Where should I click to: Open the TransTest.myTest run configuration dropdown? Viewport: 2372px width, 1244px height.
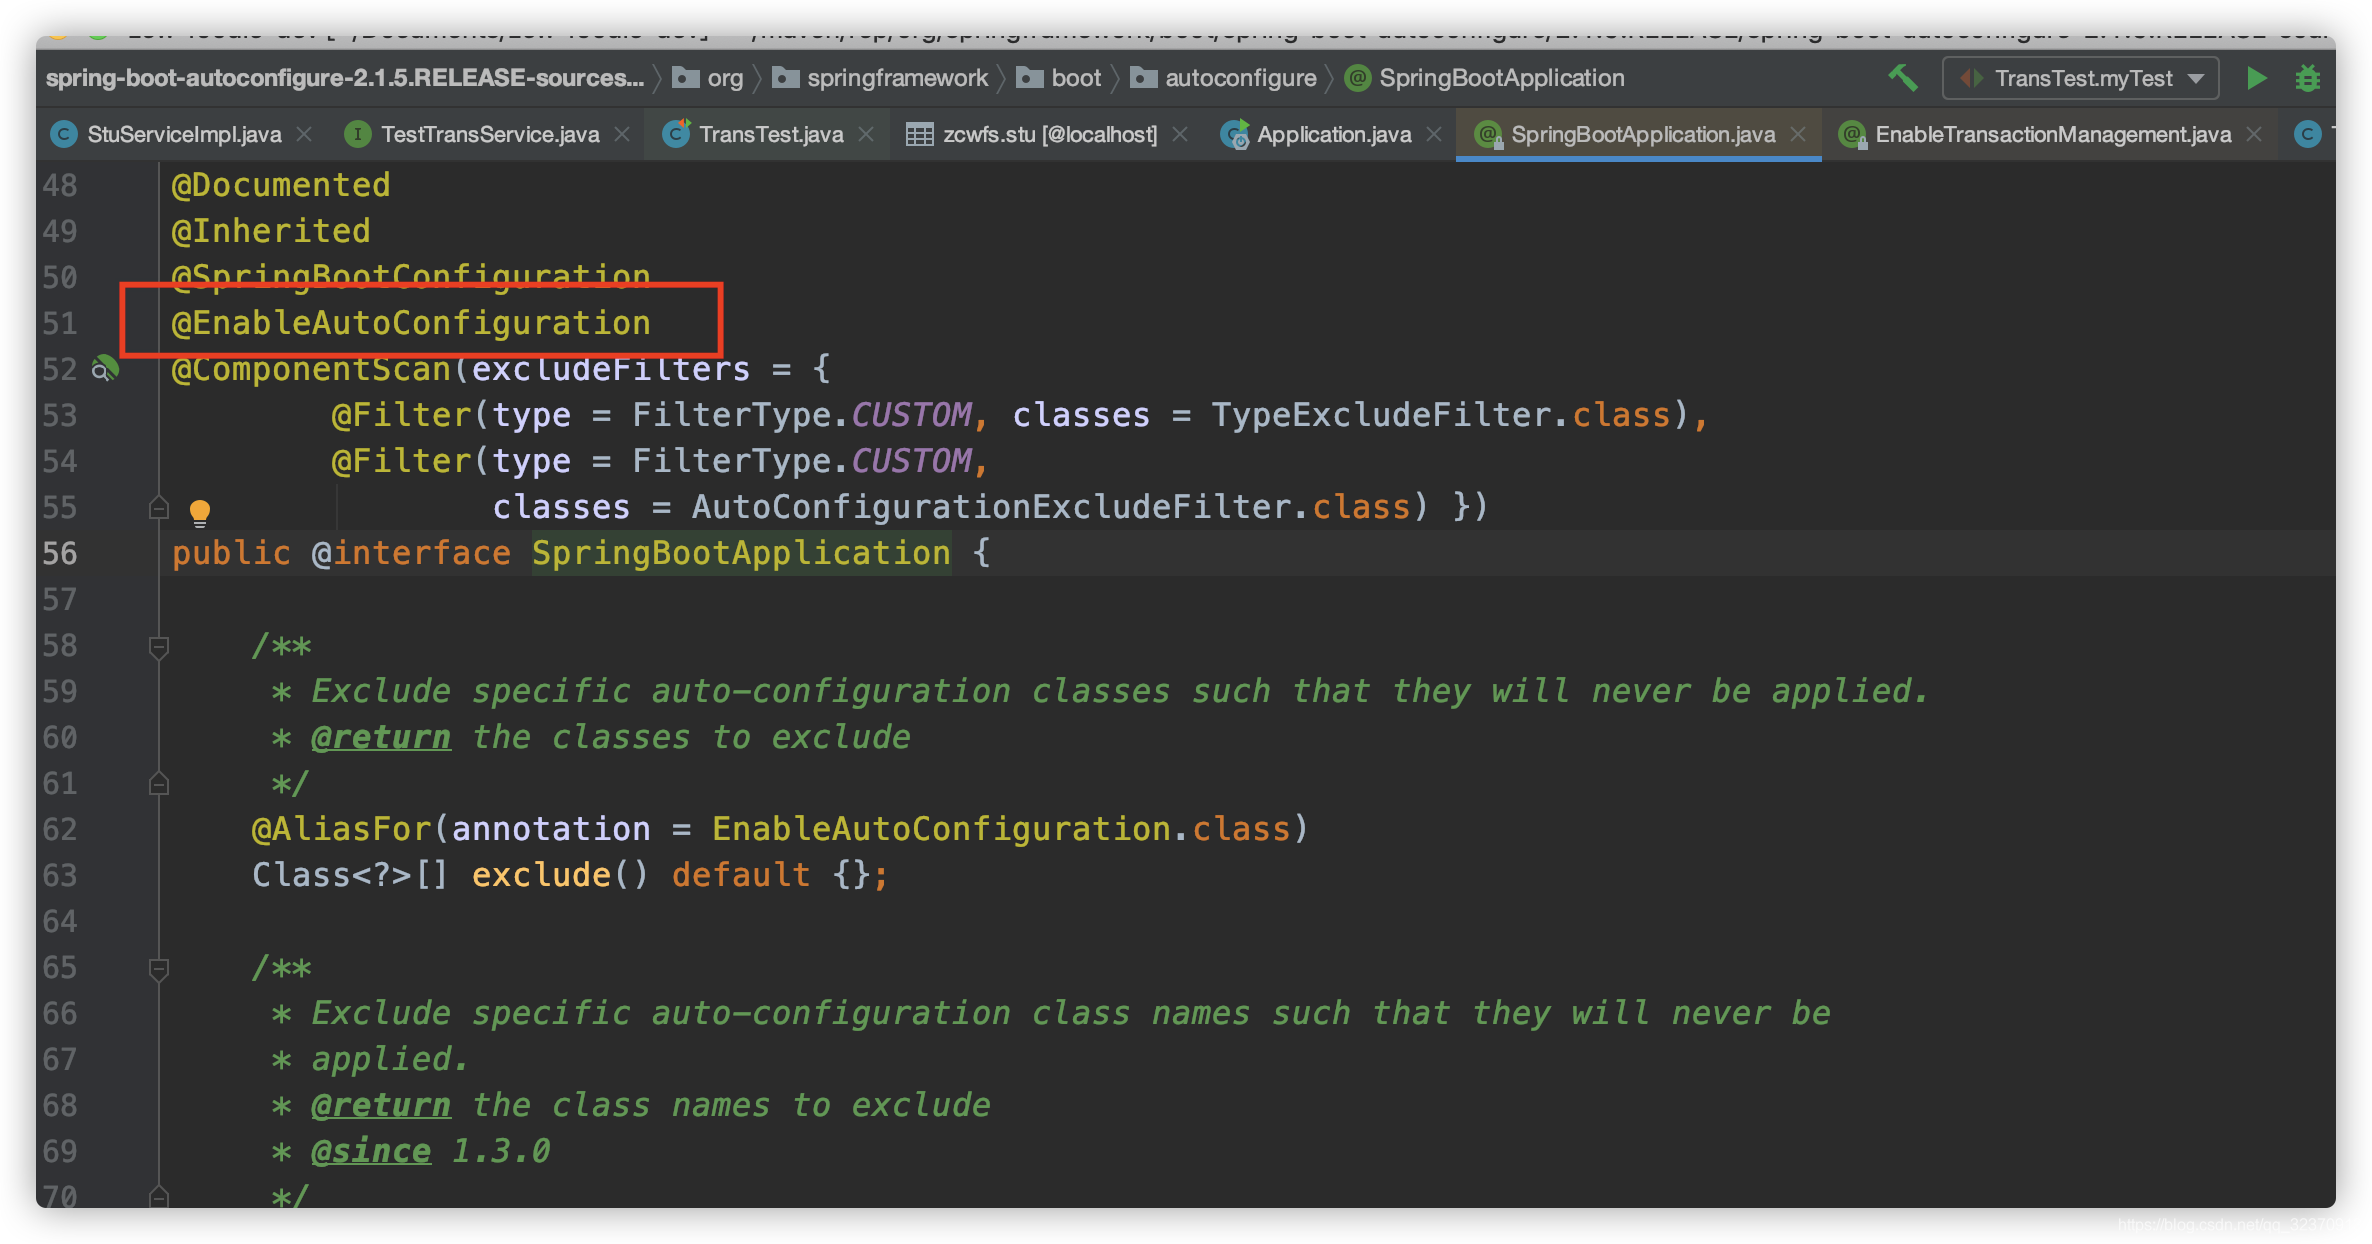tap(2082, 78)
